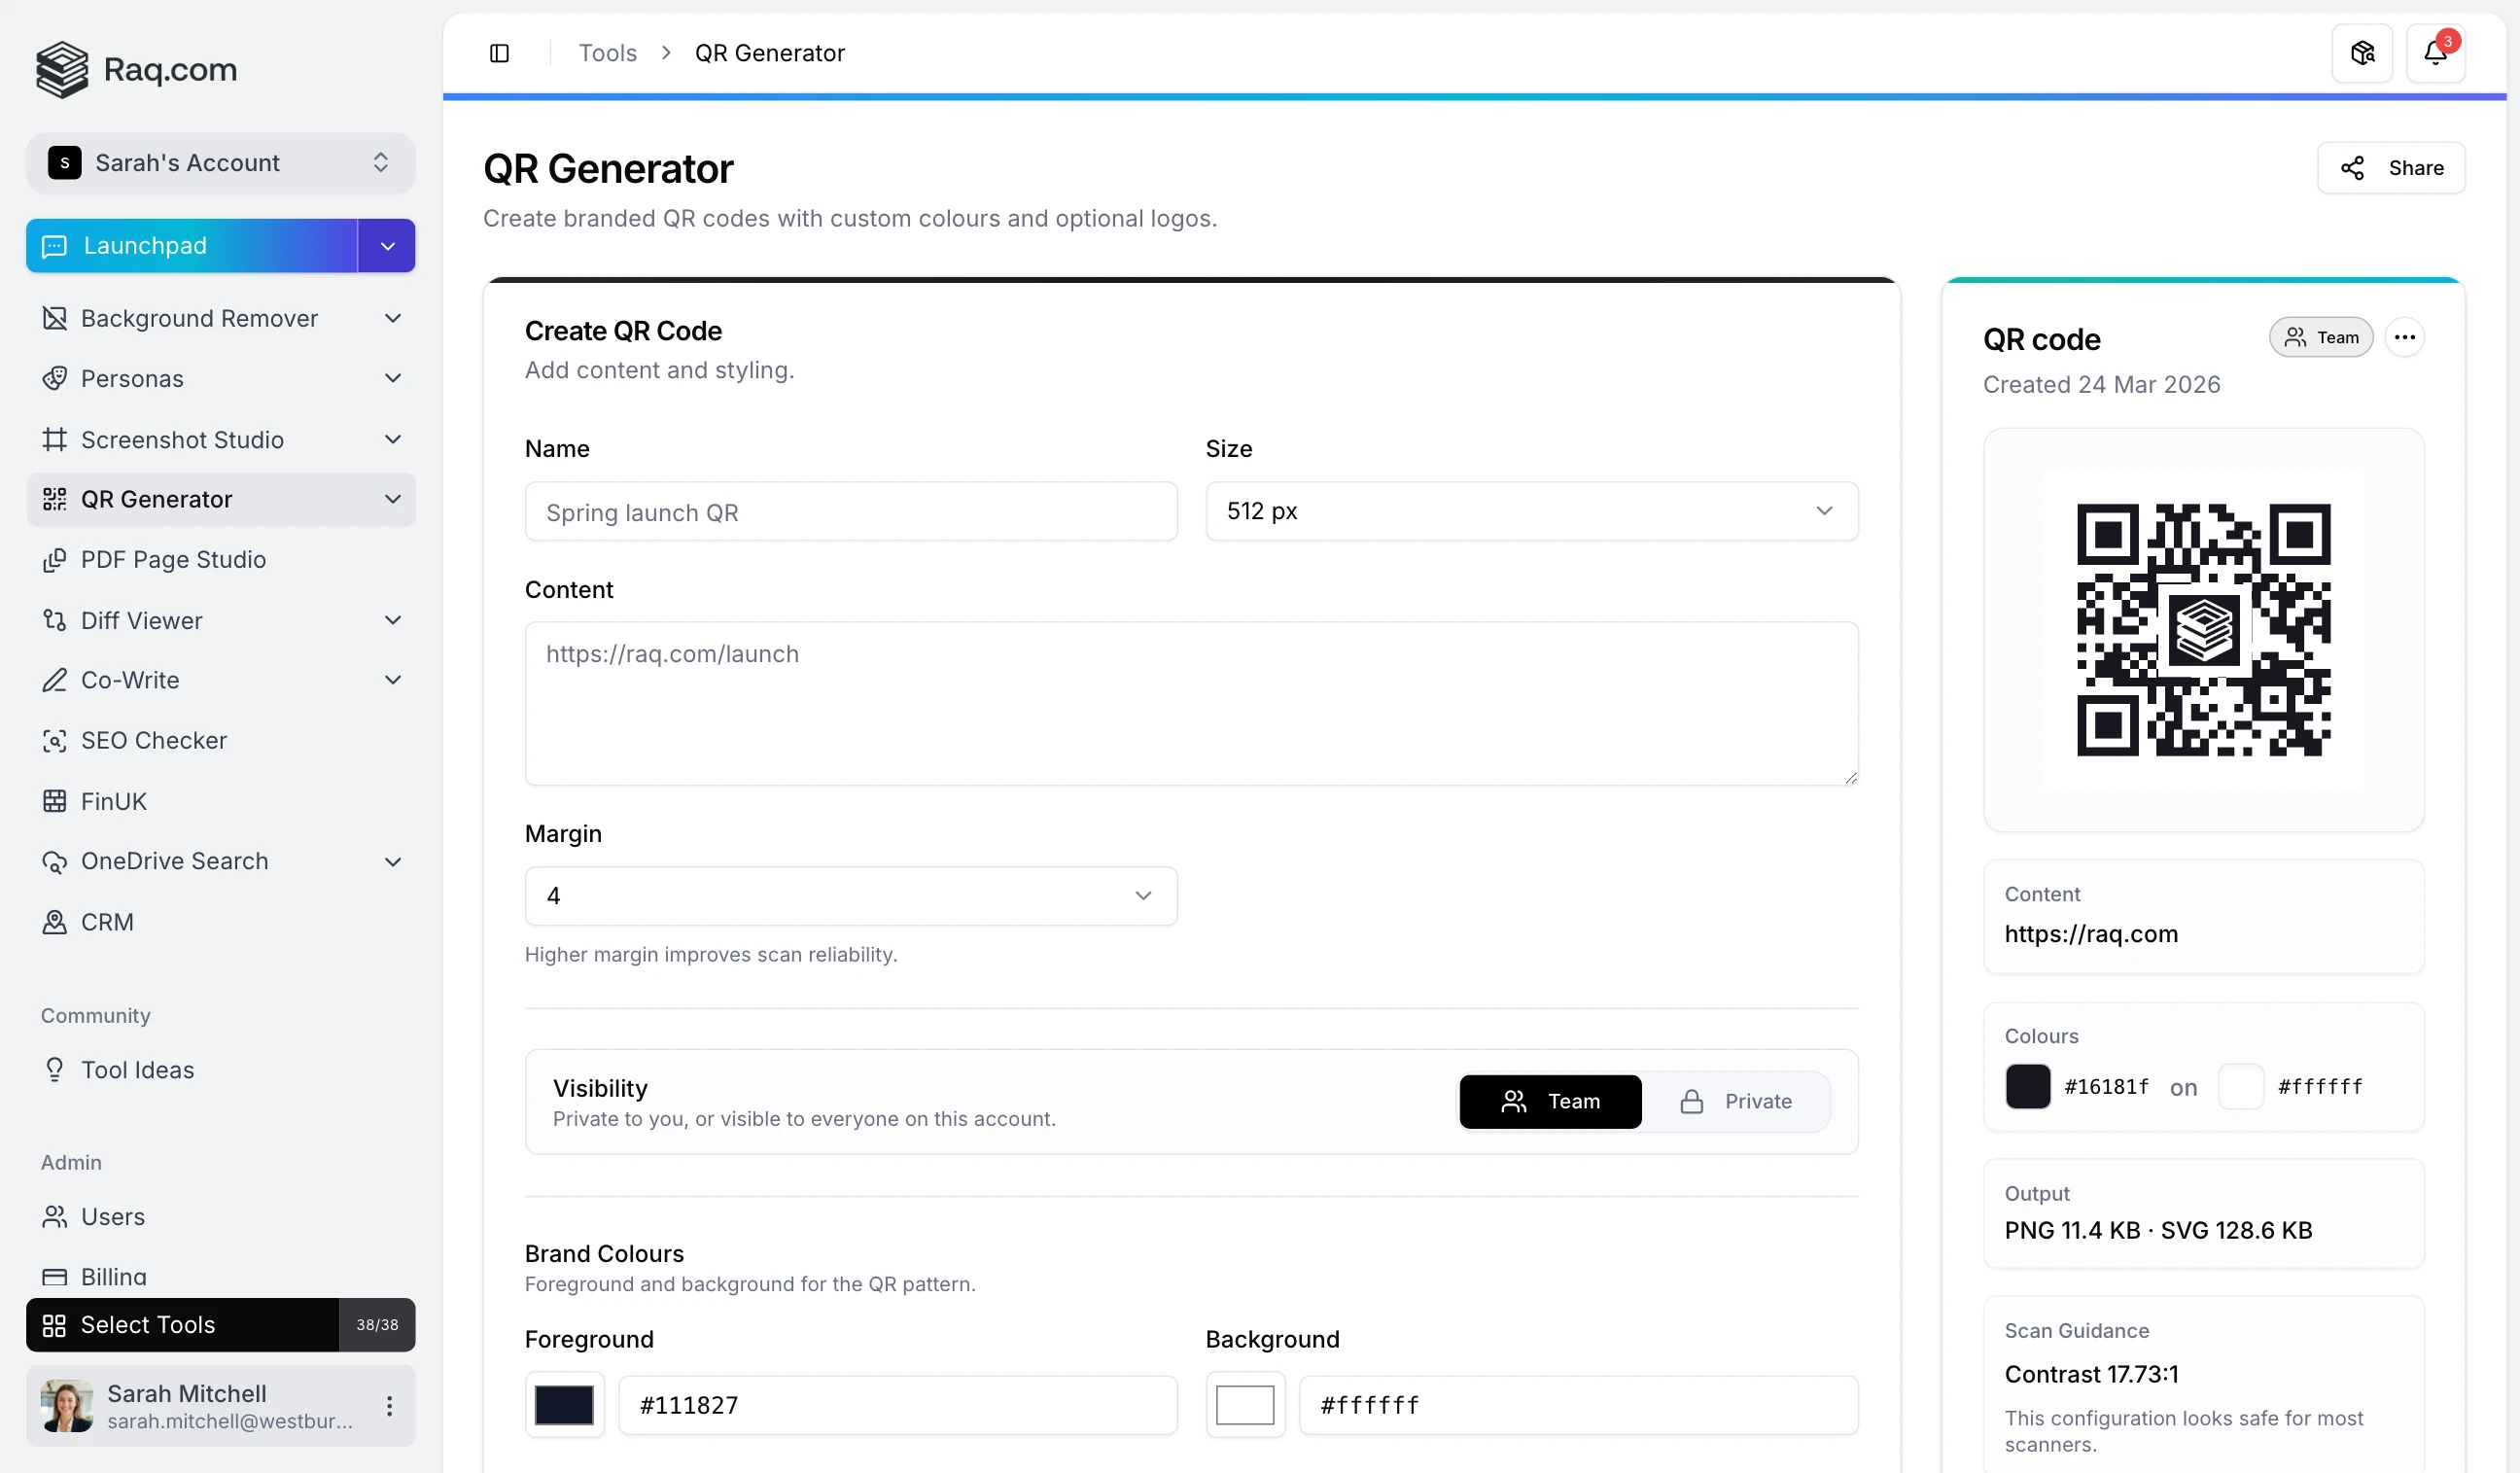Viewport: 2520px width, 1473px height.
Task: Open the Background Remover tool
Action: pyautogui.click(x=199, y=318)
